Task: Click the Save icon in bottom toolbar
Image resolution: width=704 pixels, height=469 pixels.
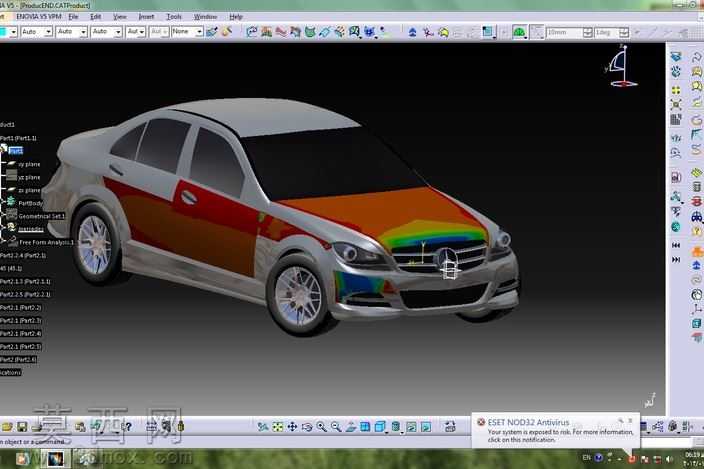Action: (22, 426)
